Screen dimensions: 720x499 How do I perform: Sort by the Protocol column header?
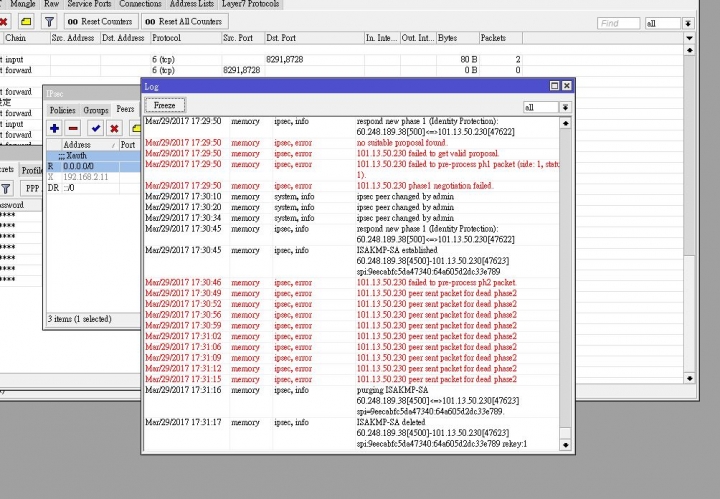[186, 38]
